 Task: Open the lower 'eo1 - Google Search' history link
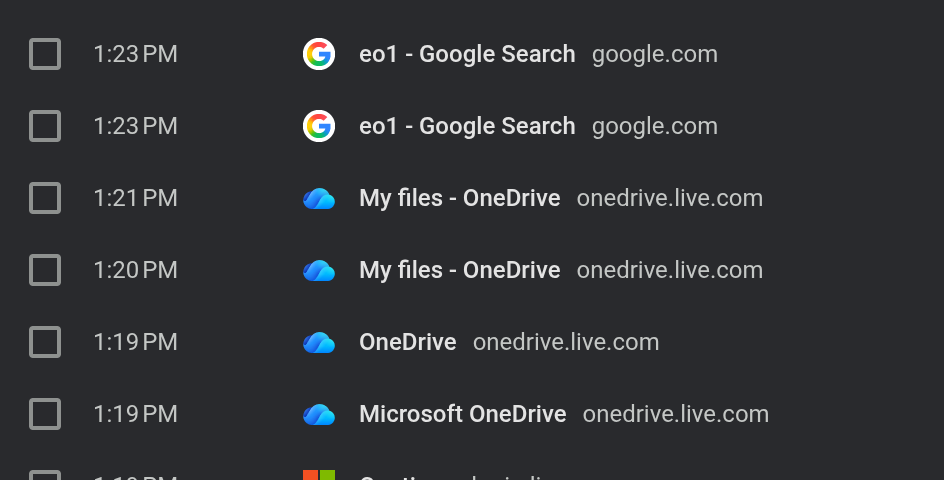point(467,126)
